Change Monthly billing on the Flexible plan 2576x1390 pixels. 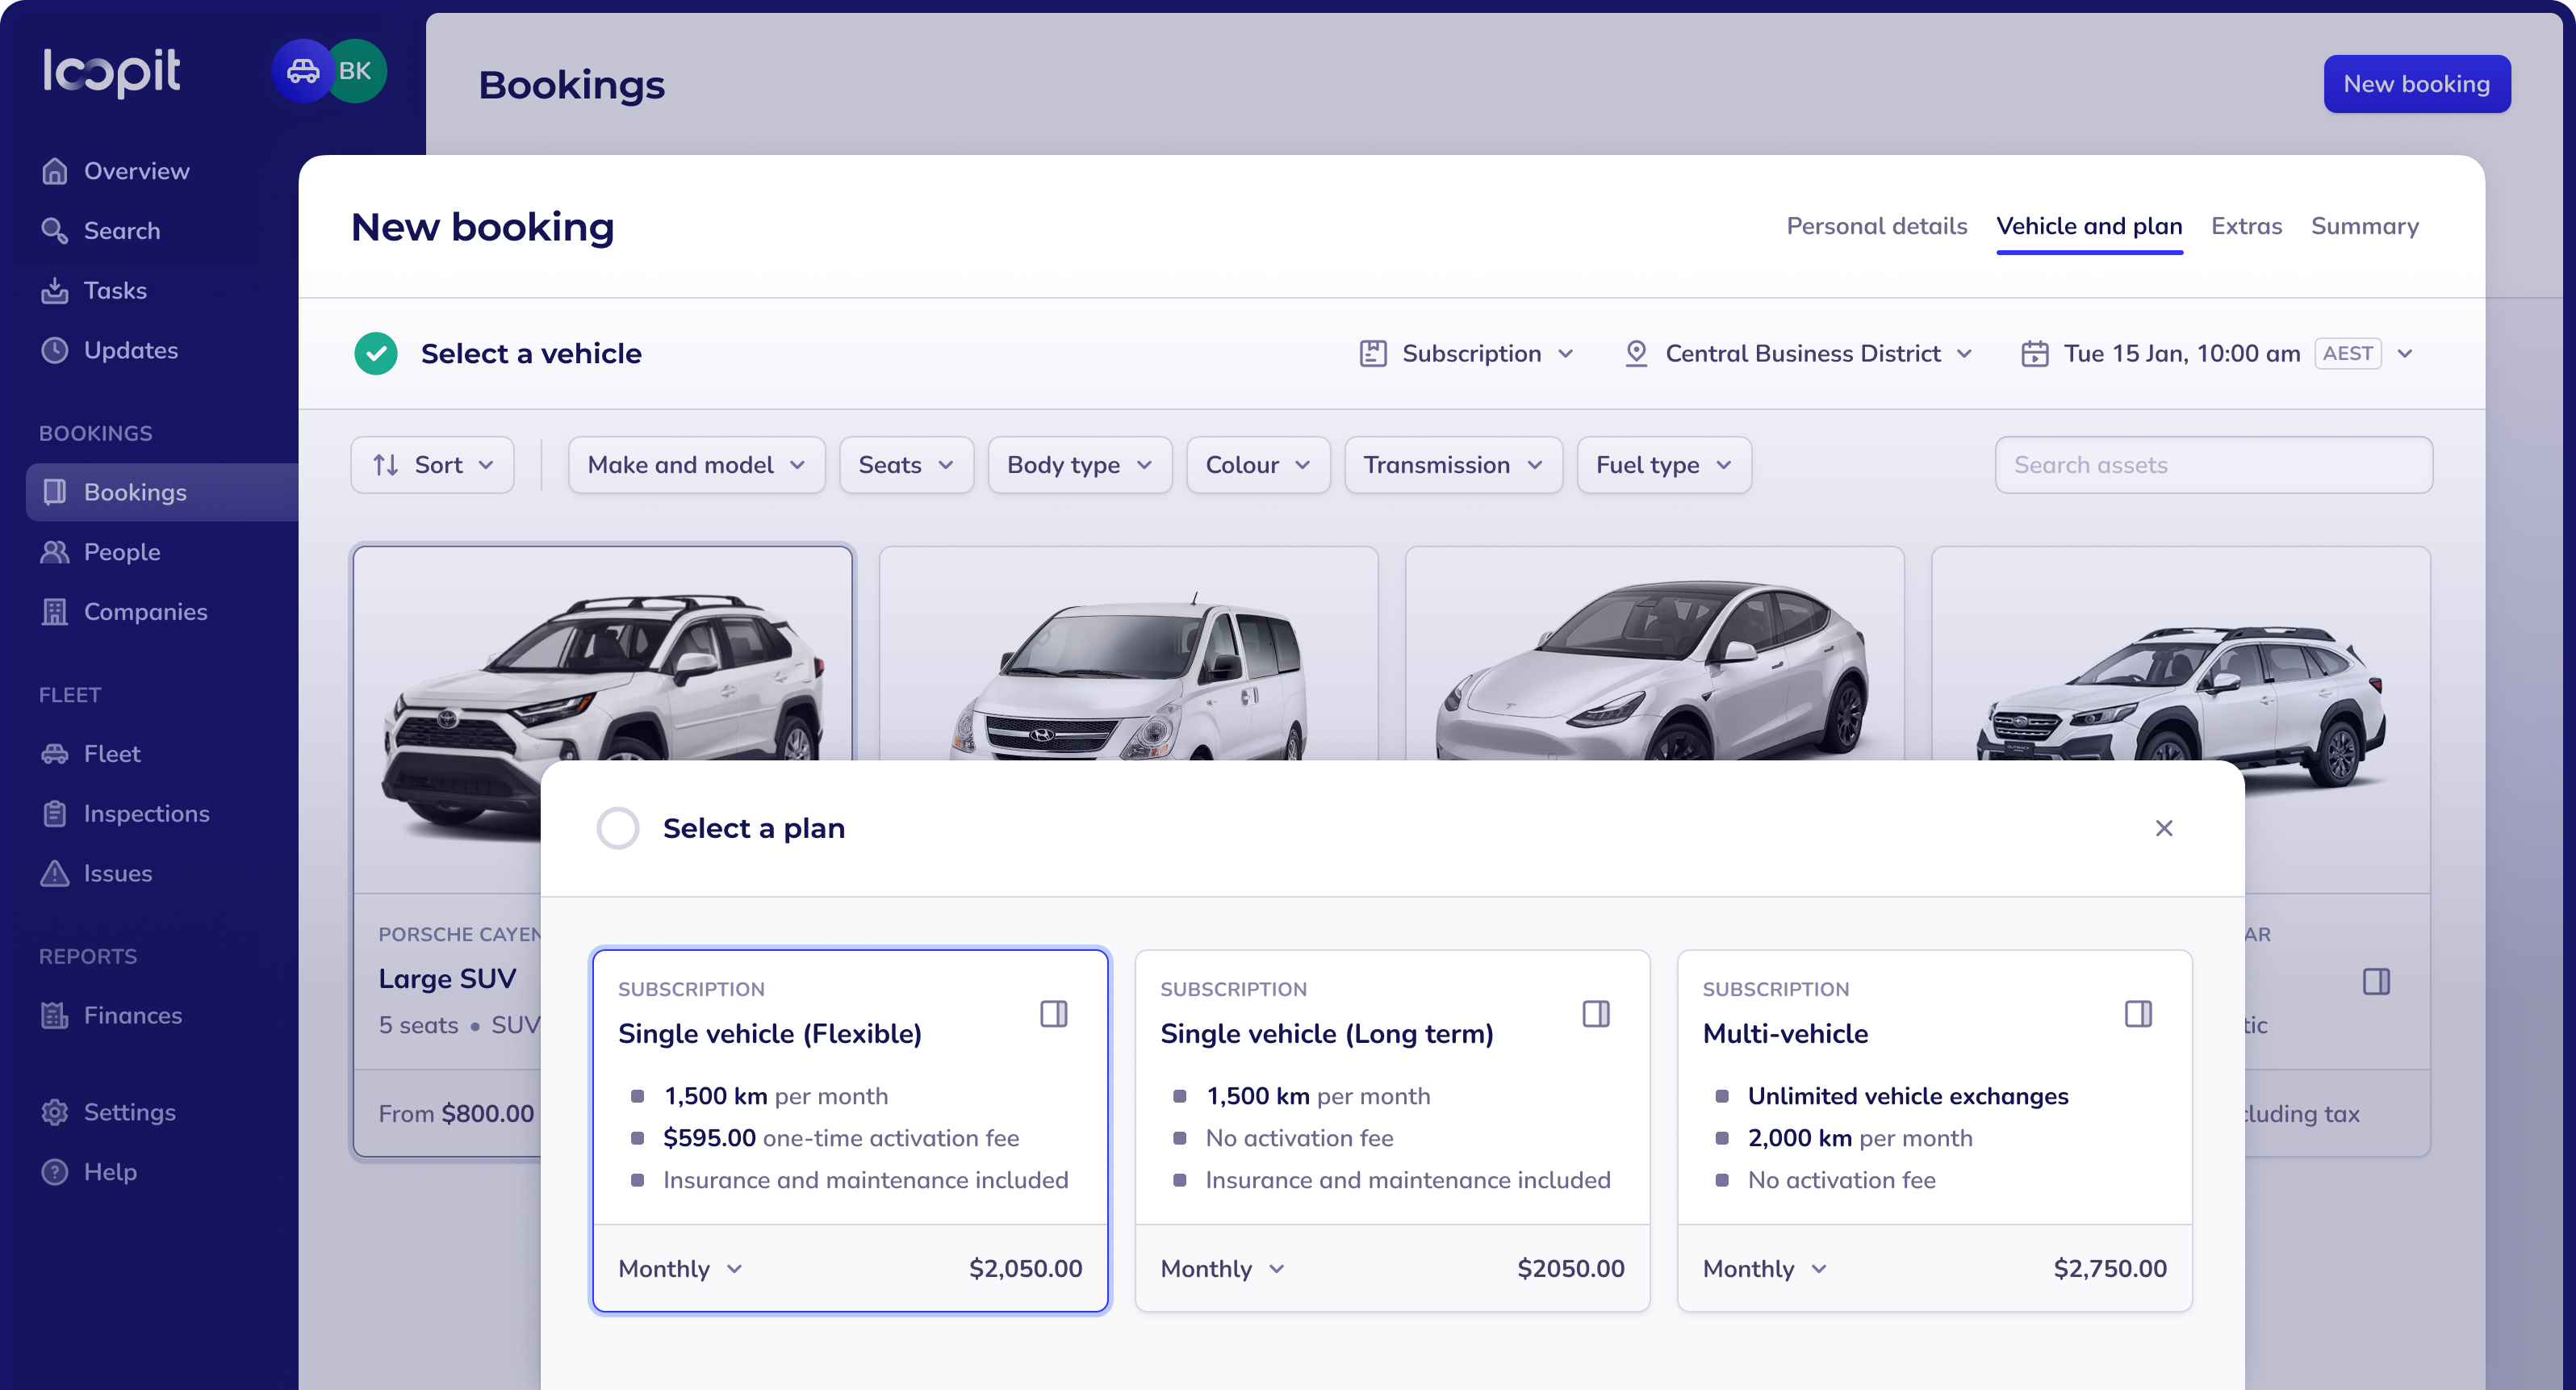click(679, 1268)
